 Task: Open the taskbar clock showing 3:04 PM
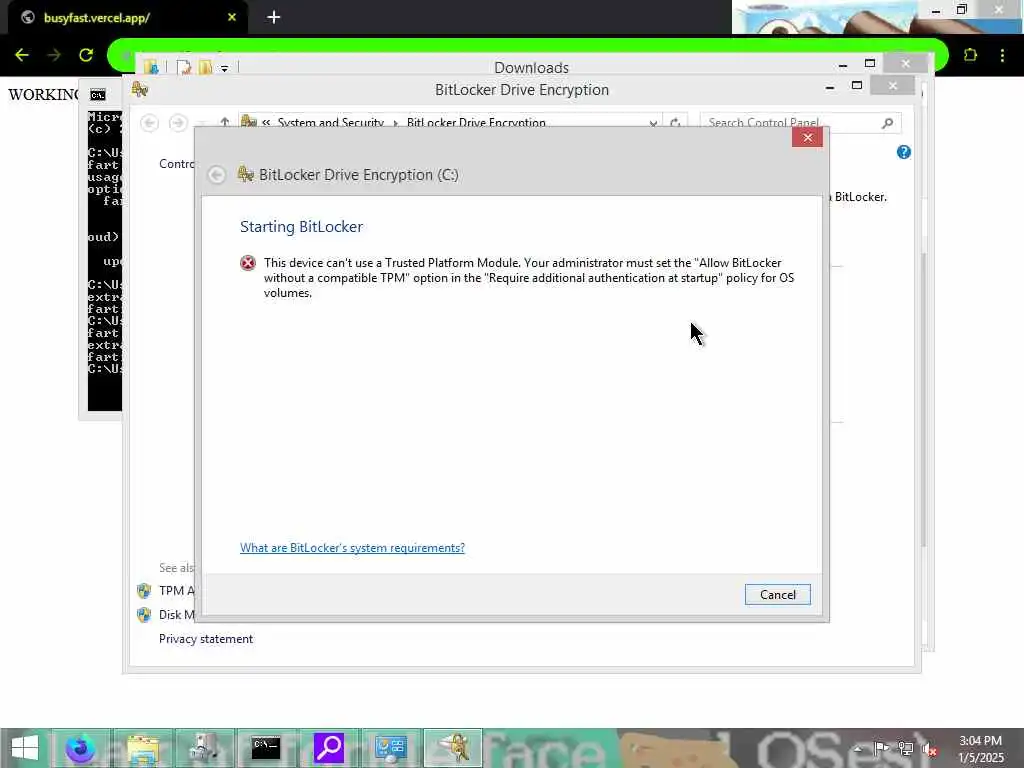(x=980, y=748)
